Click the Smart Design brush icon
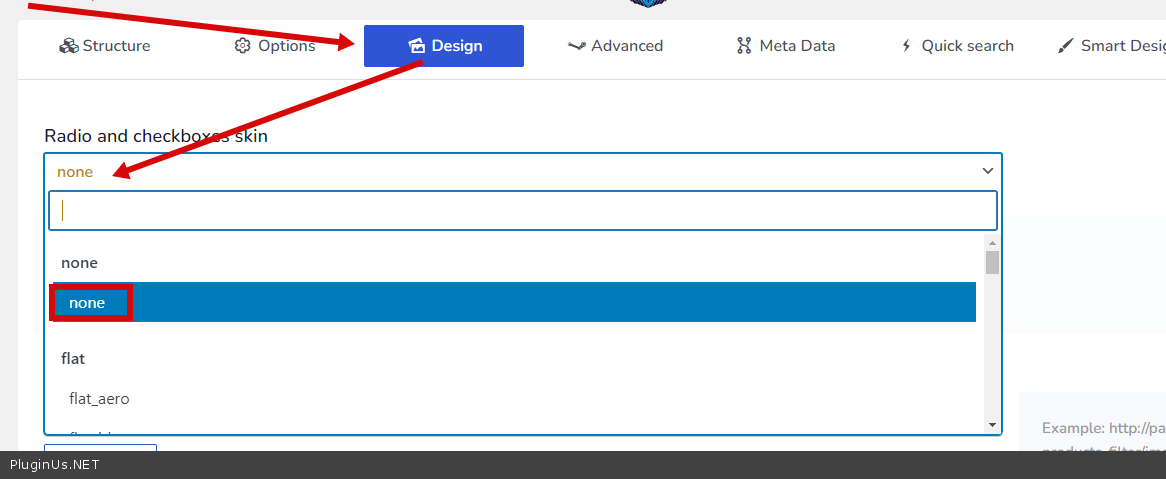 point(1066,46)
